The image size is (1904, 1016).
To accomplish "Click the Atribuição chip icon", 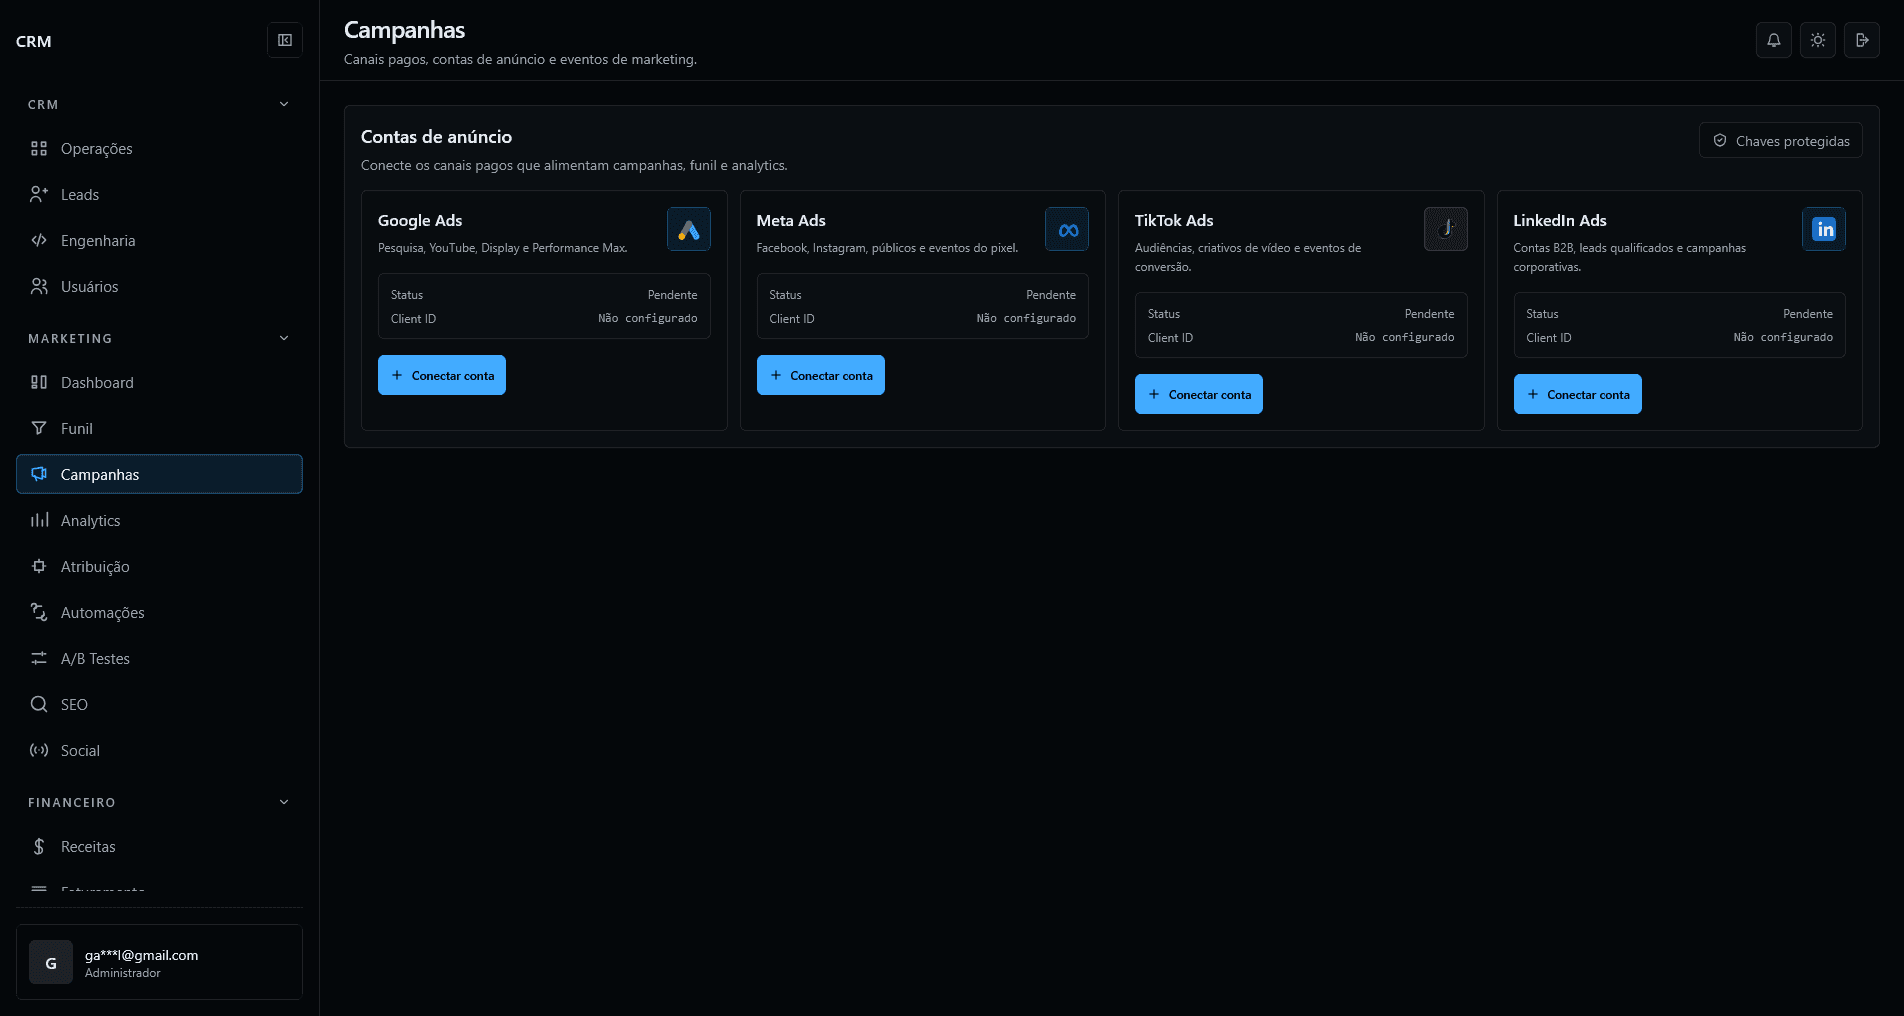I will (x=39, y=566).
